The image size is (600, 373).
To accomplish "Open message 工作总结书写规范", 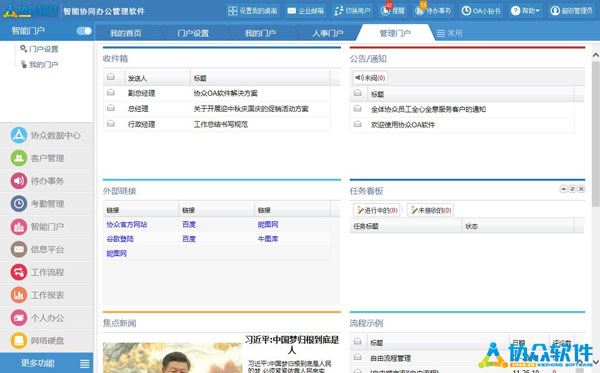I will (221, 124).
